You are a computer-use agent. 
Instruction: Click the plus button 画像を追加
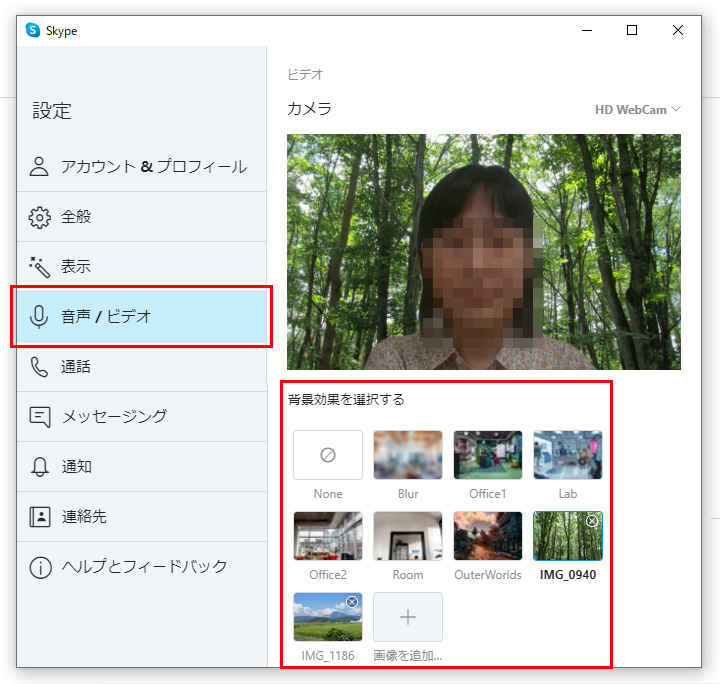(408, 617)
